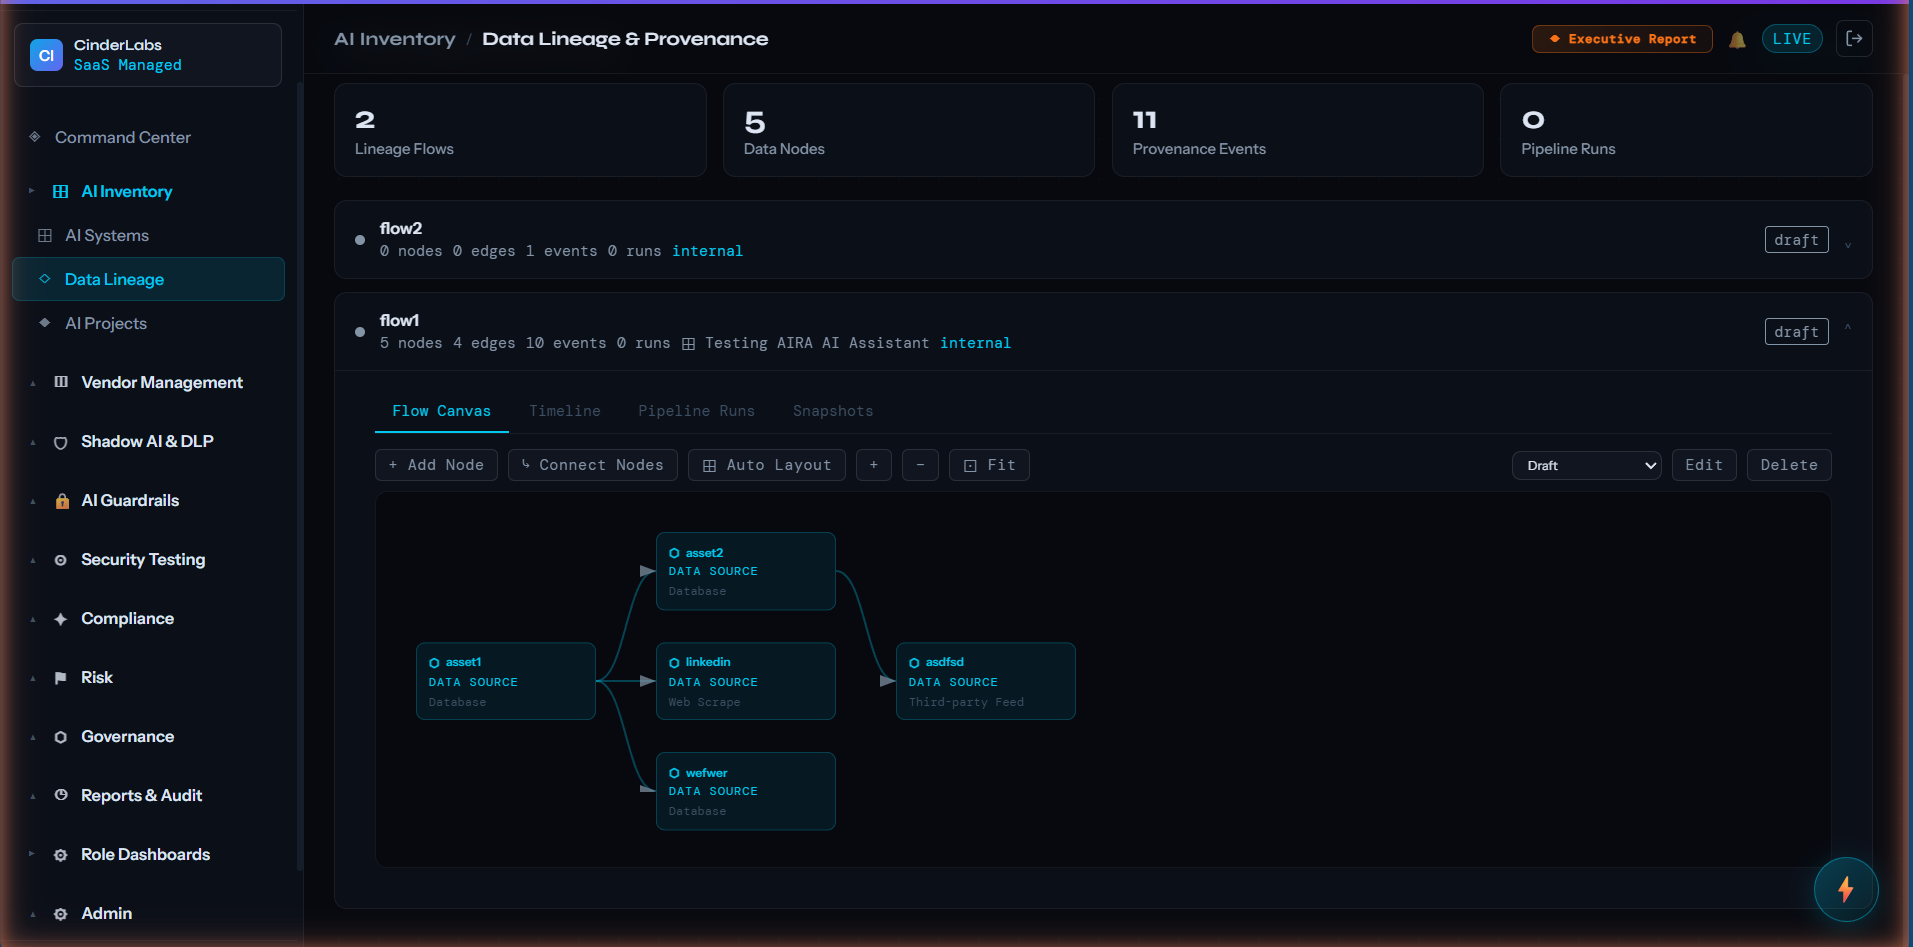This screenshot has width=1913, height=947.
Task: Zoom in canvas with plus button
Action: (x=874, y=465)
